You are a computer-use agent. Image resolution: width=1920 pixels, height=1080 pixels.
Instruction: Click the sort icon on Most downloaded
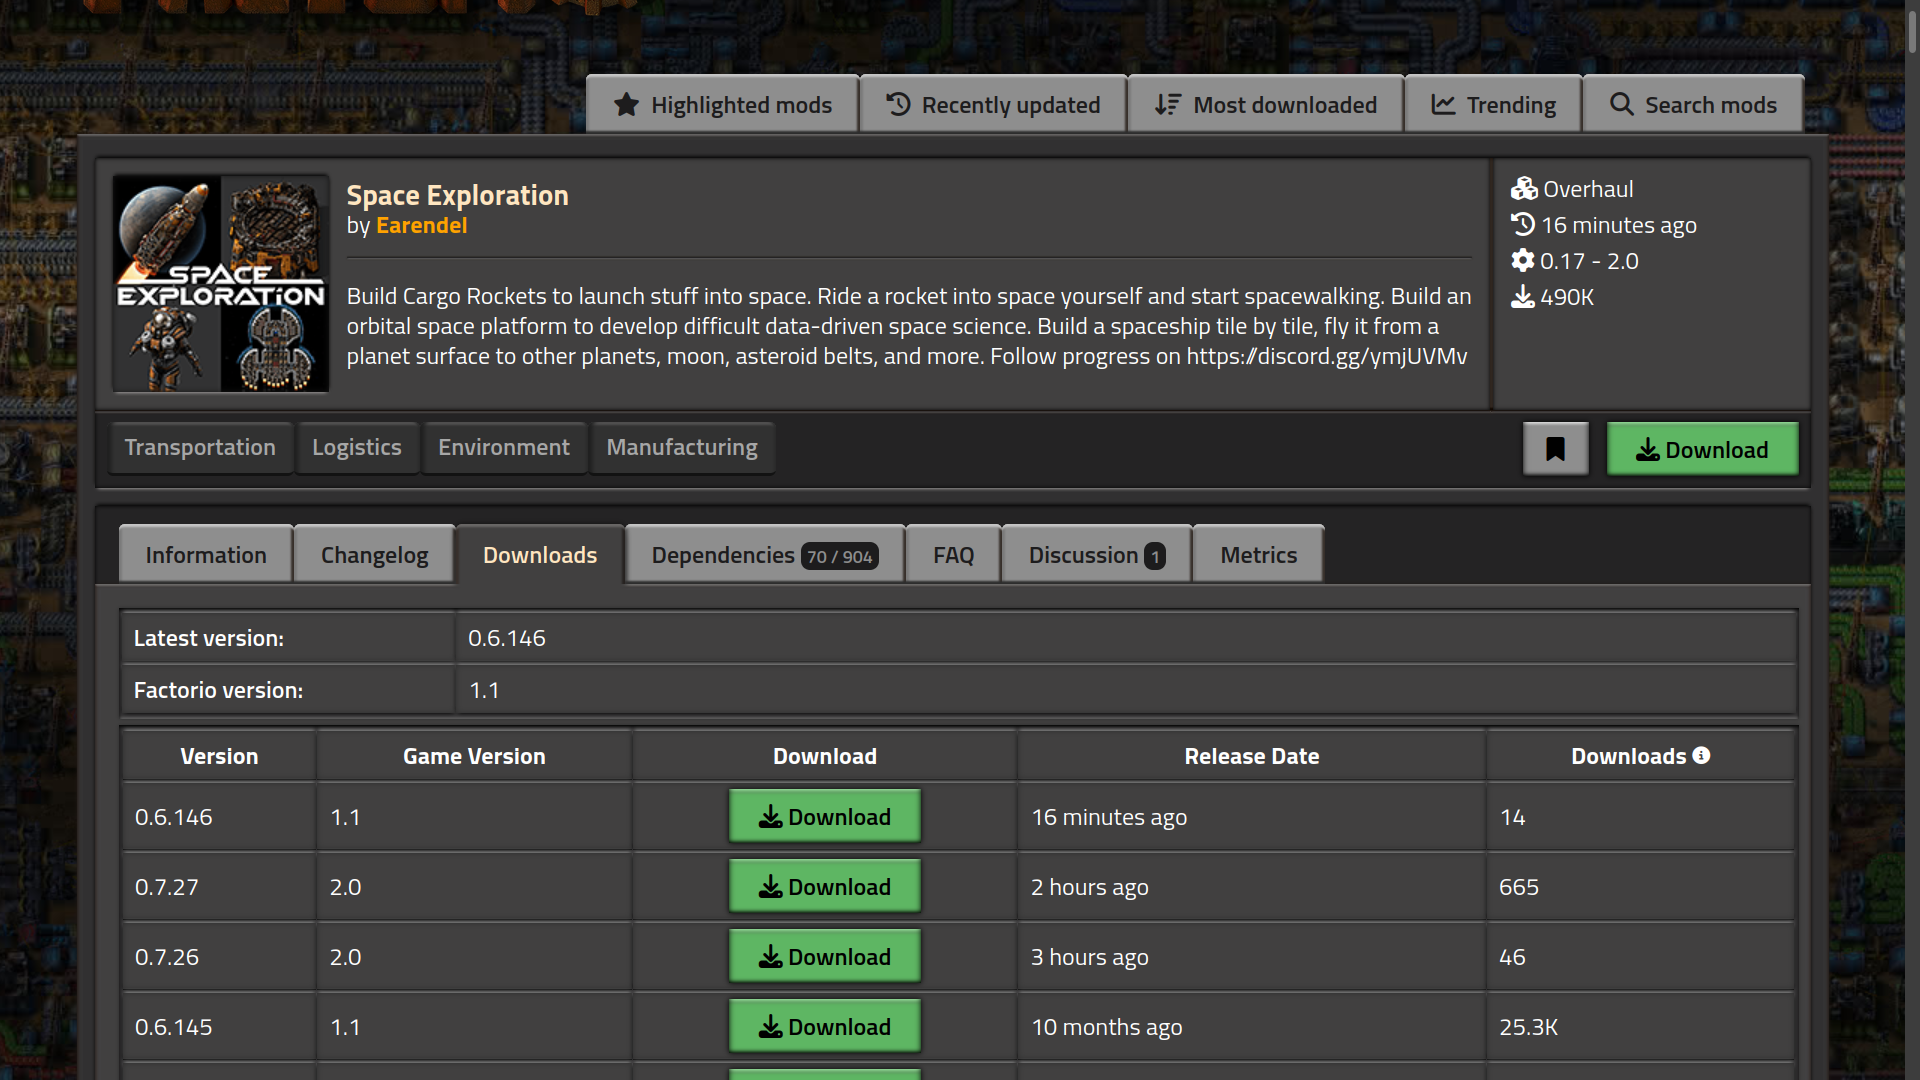(x=1167, y=104)
